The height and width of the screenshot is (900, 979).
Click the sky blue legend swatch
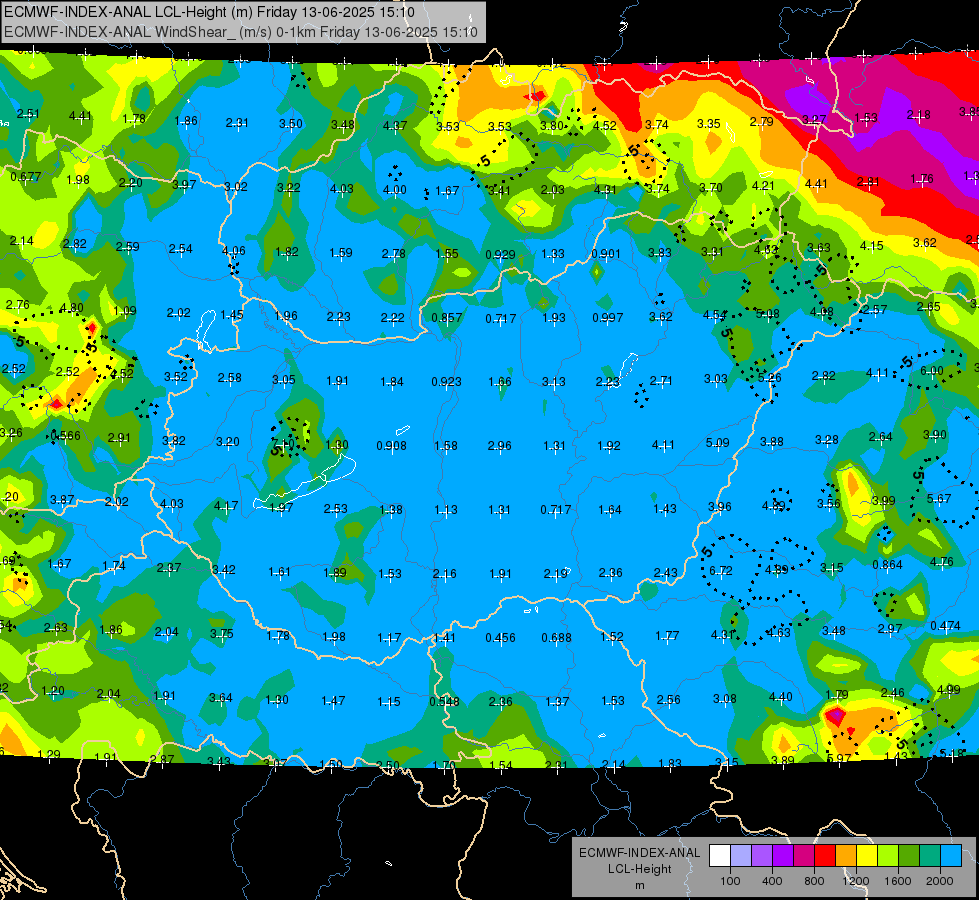click(x=951, y=856)
